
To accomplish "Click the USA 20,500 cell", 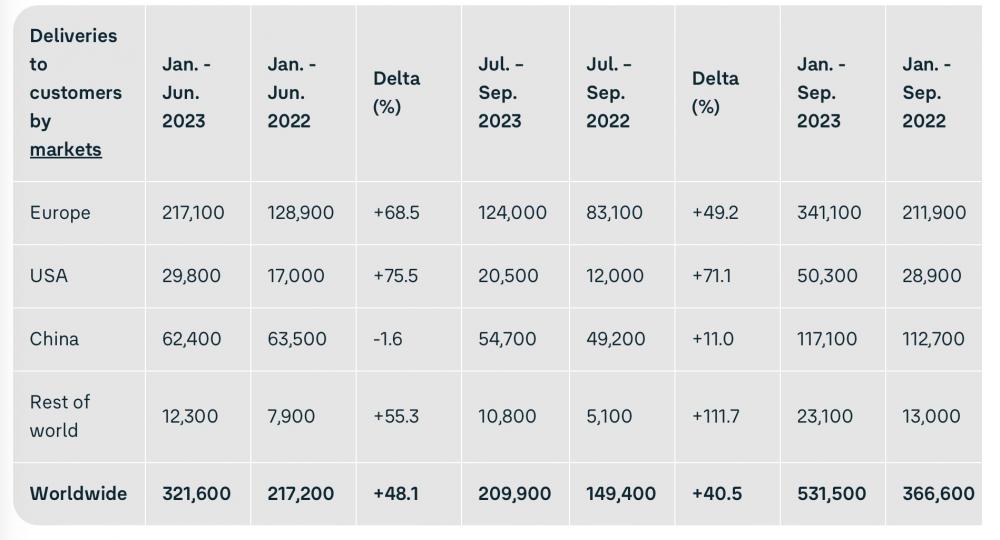I will [508, 275].
